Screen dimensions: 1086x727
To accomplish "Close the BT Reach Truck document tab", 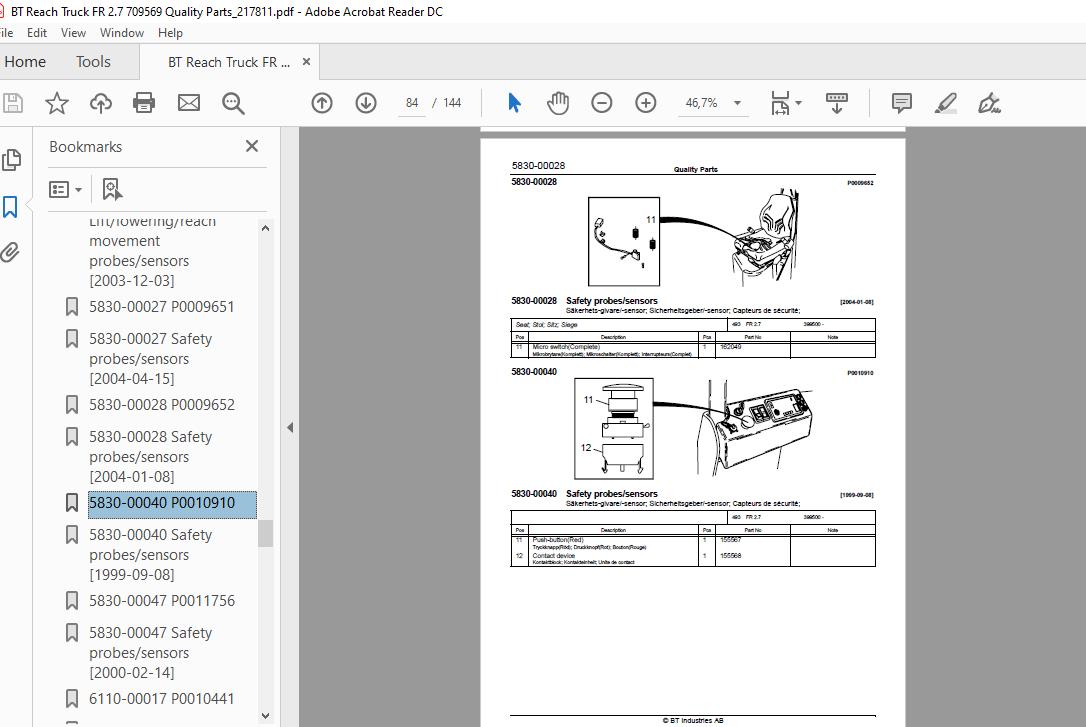I will coord(306,62).
